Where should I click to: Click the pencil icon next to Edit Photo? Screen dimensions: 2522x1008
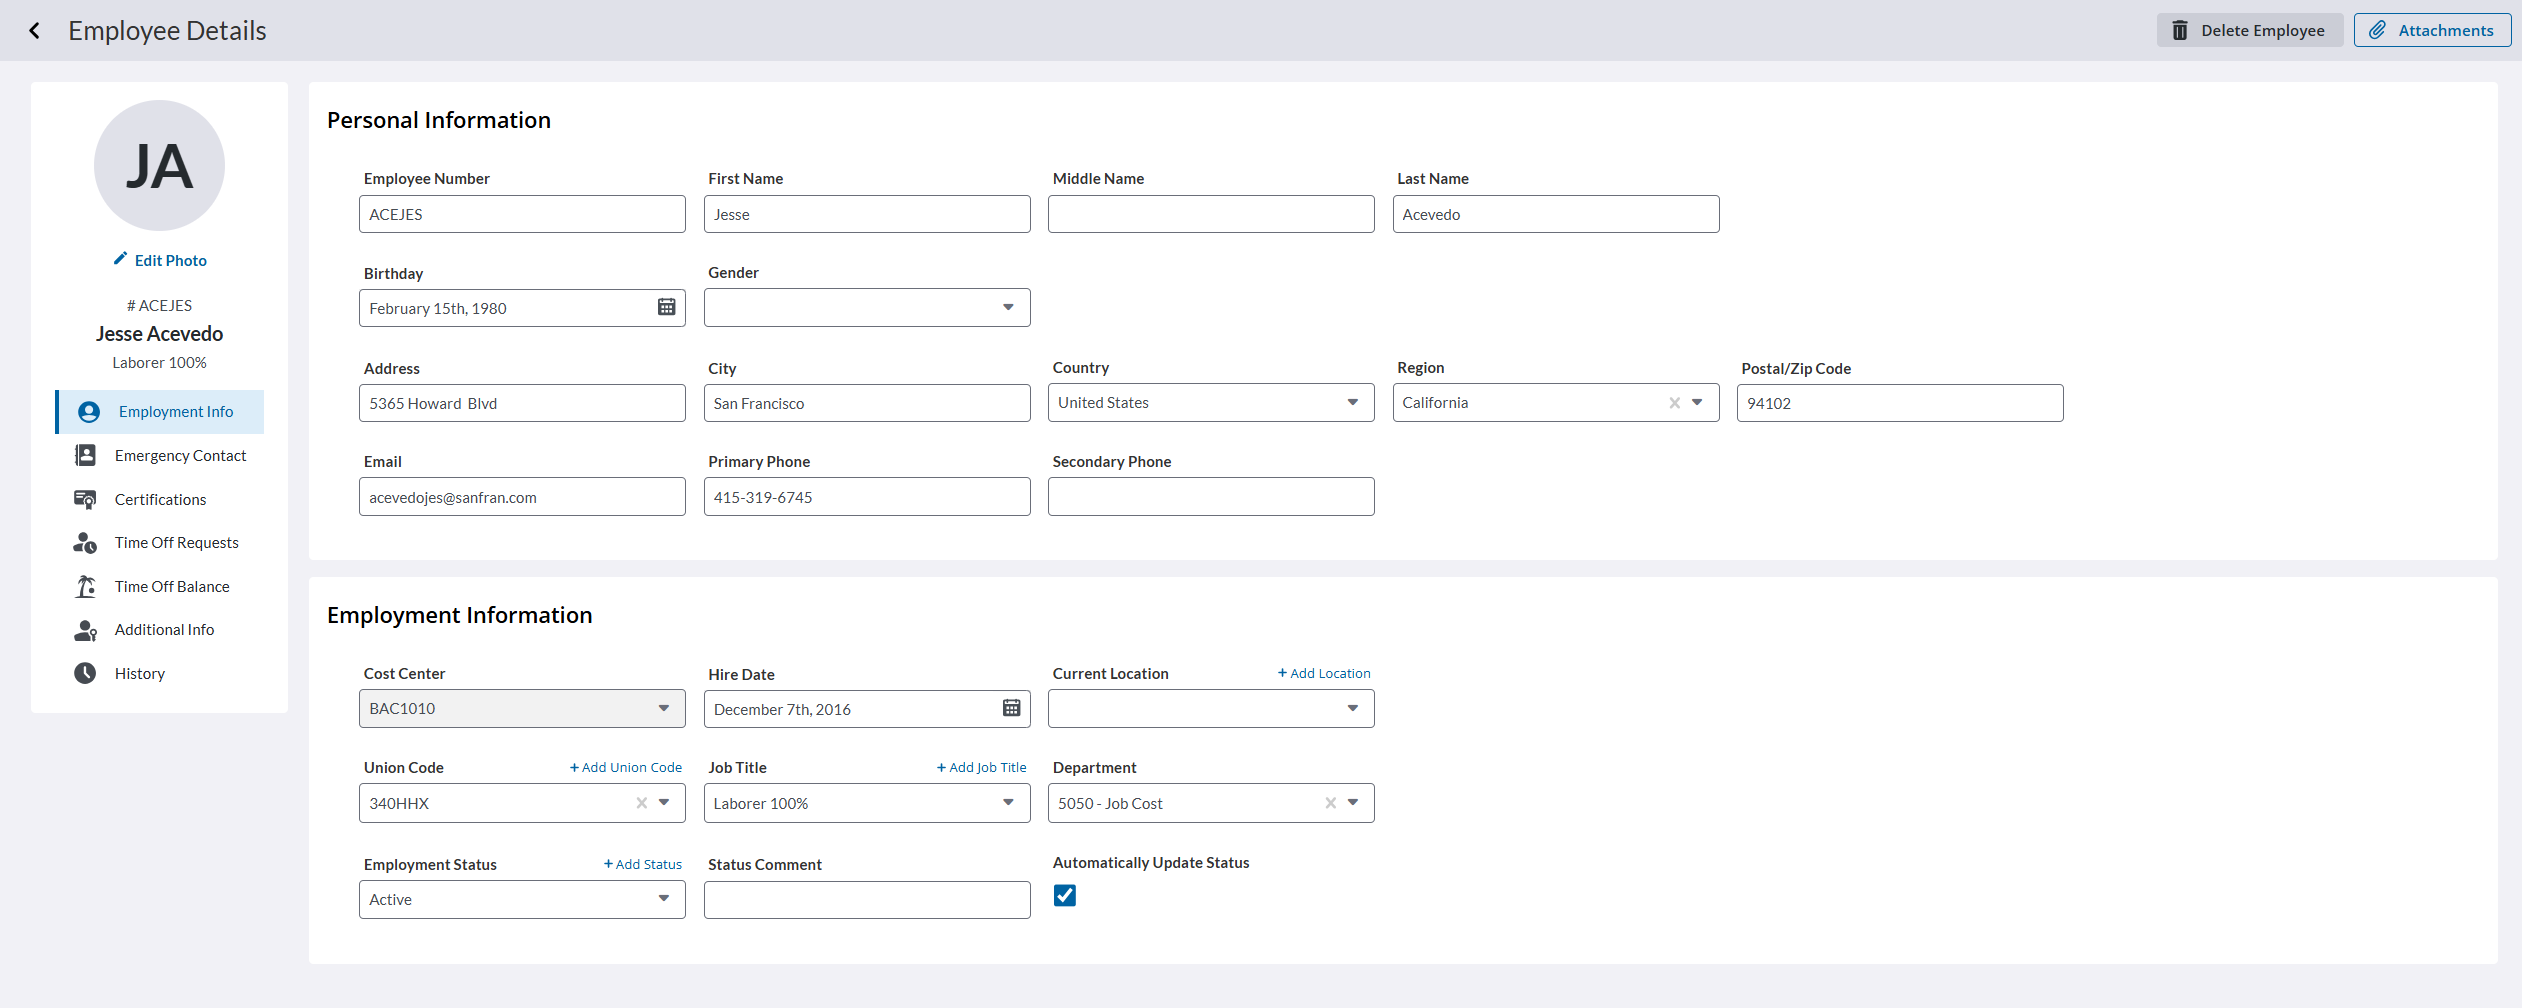pos(120,259)
